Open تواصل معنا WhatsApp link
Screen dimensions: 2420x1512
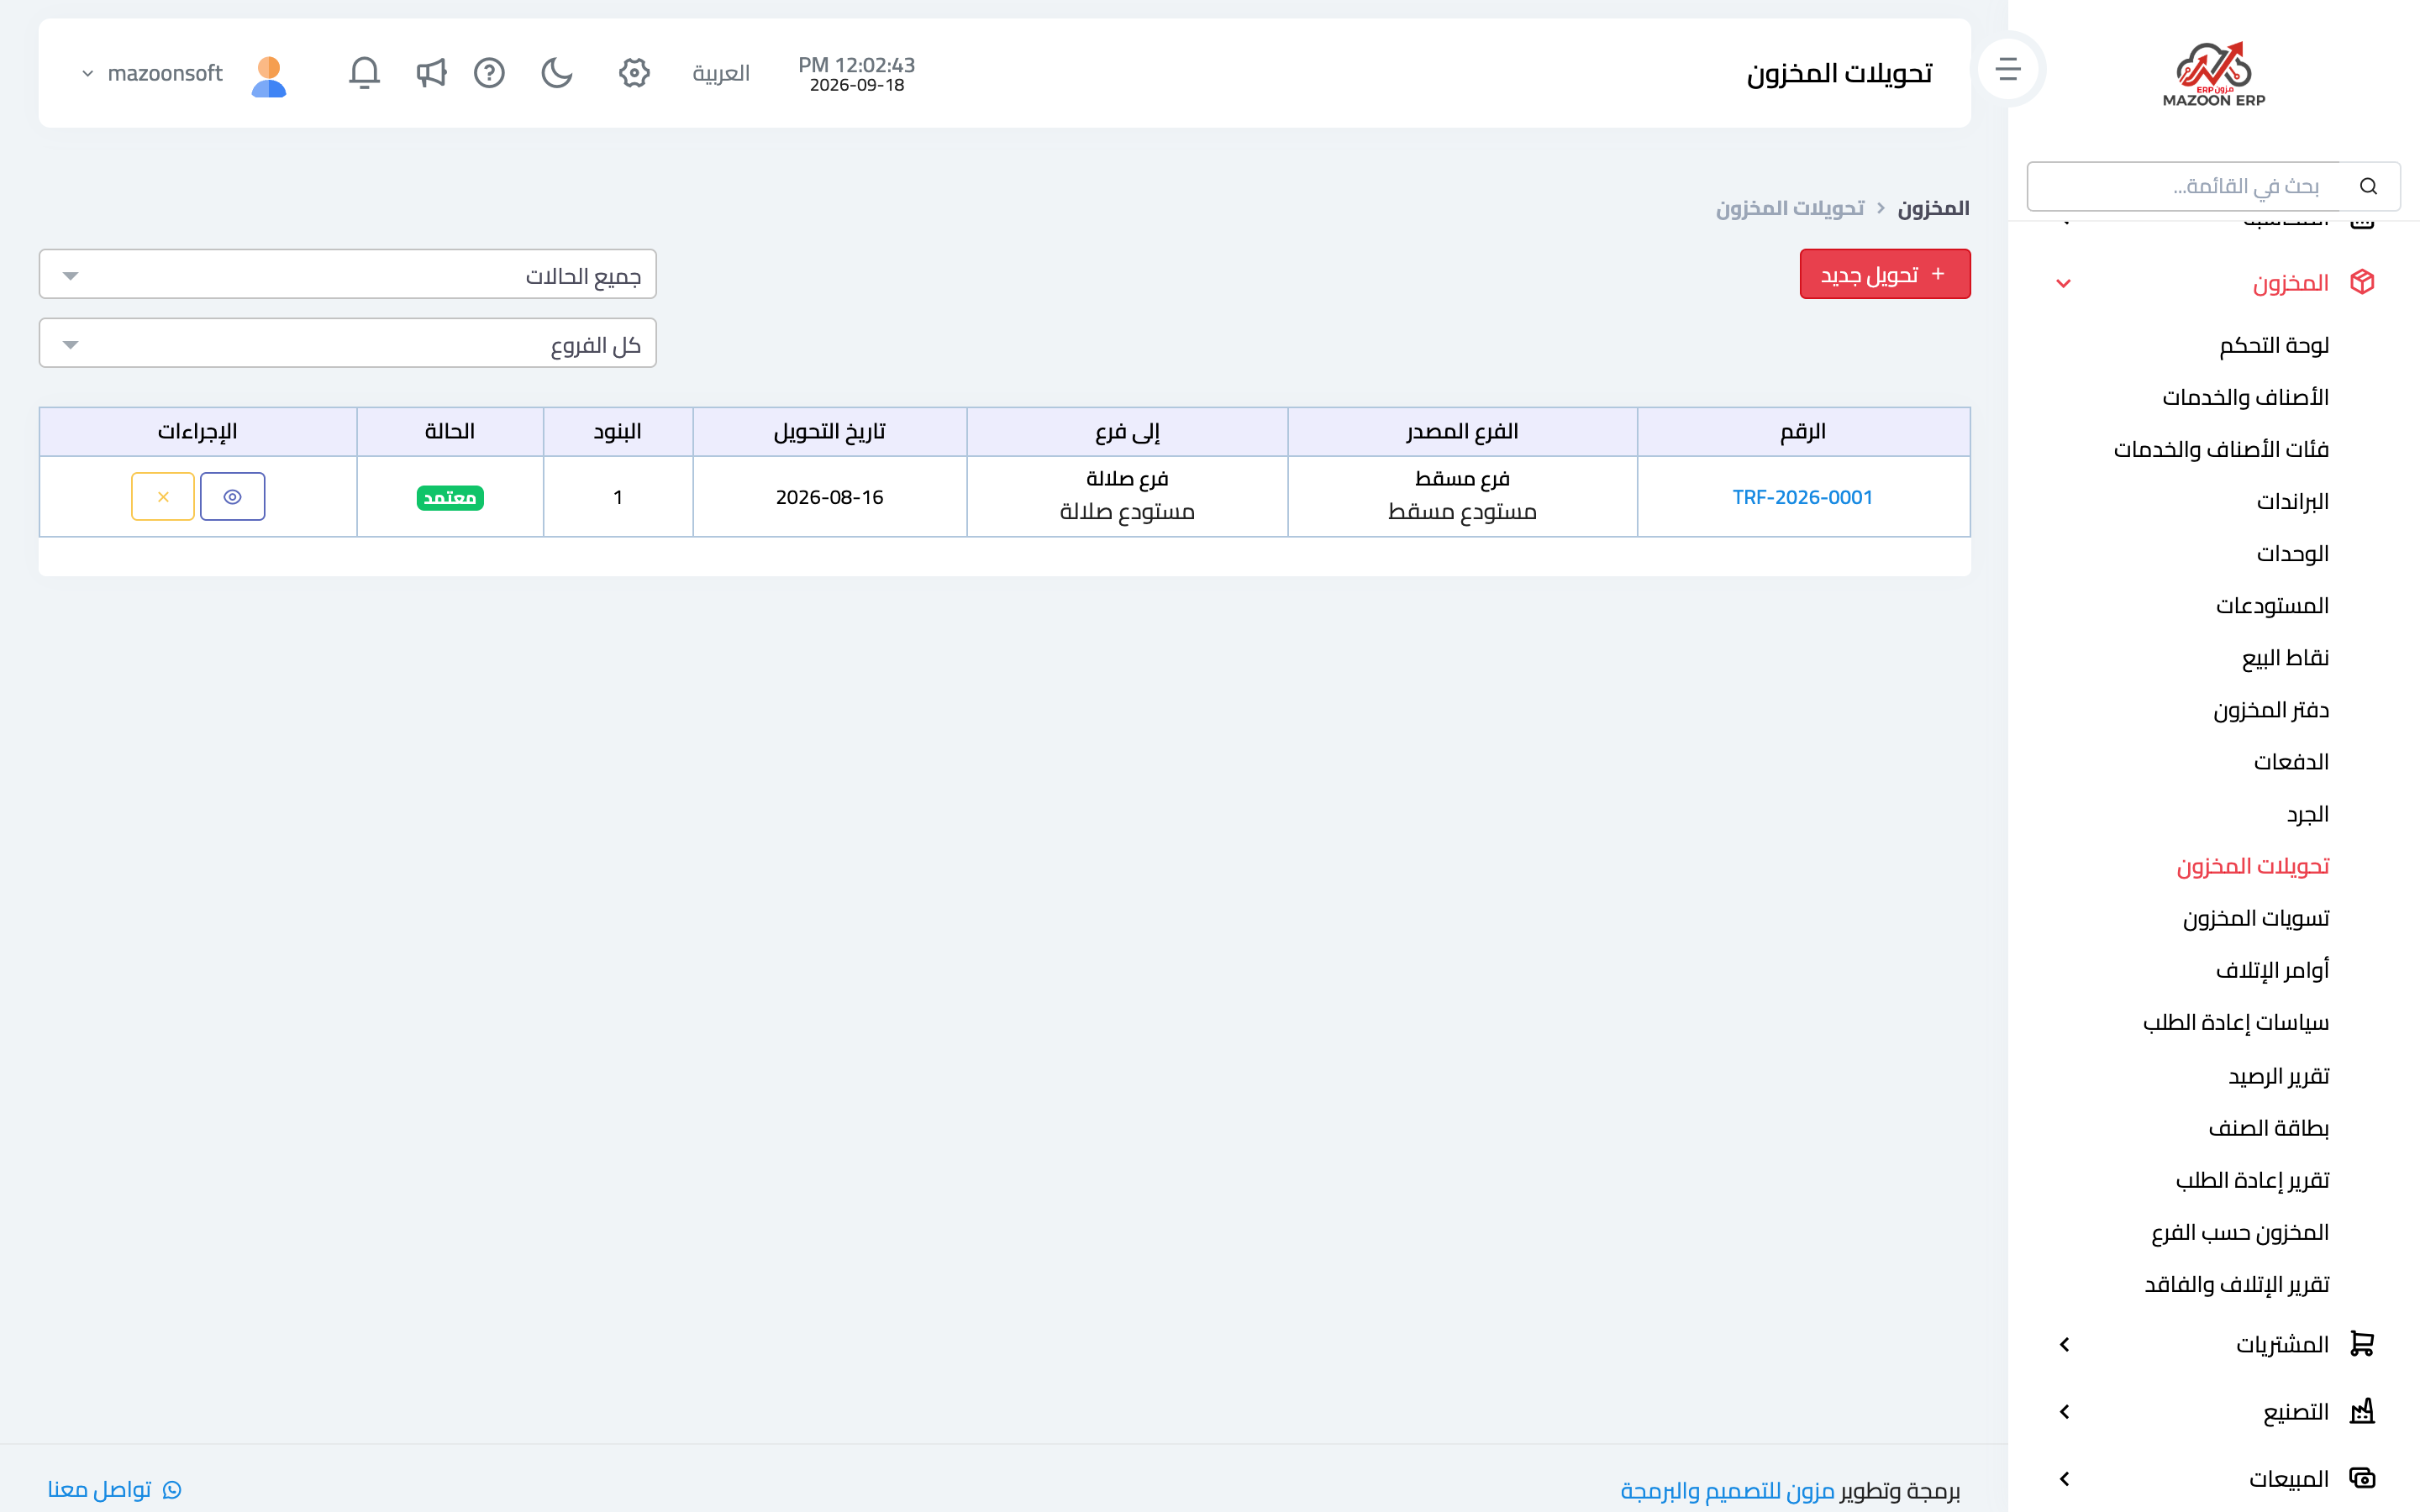114,1489
